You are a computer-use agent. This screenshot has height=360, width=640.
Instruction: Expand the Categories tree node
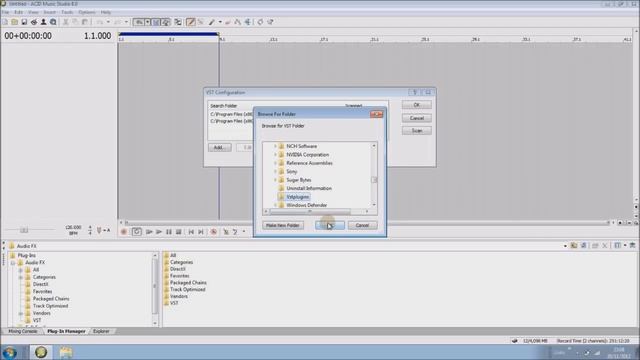[21, 277]
